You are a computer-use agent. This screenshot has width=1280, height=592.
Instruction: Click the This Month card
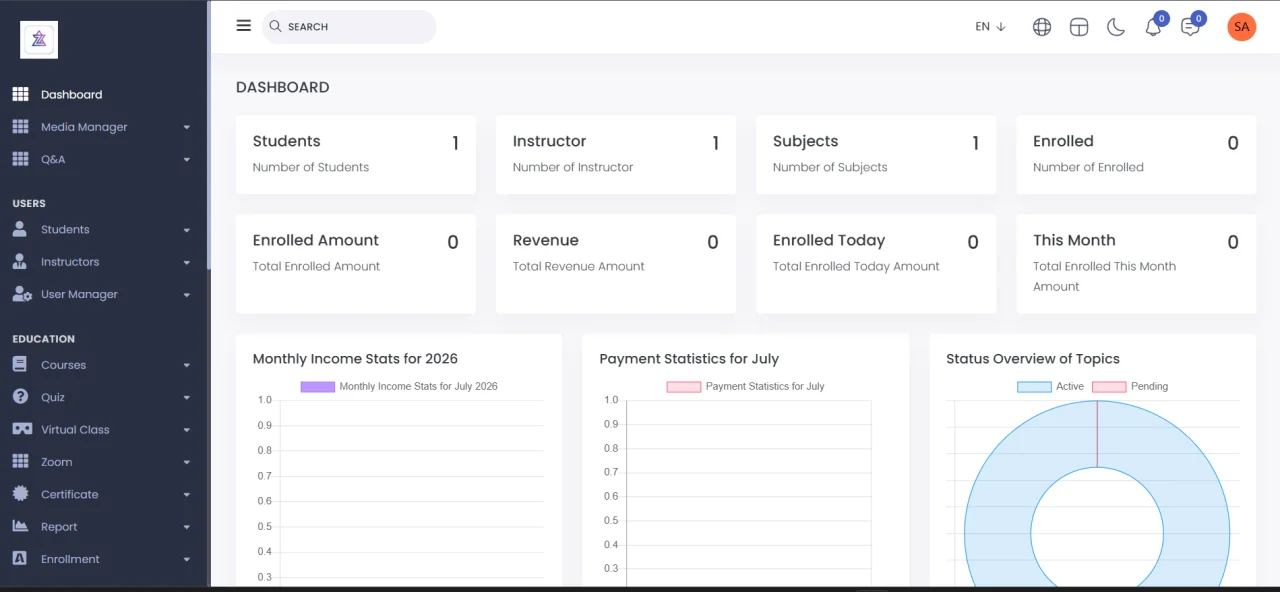tap(1136, 263)
